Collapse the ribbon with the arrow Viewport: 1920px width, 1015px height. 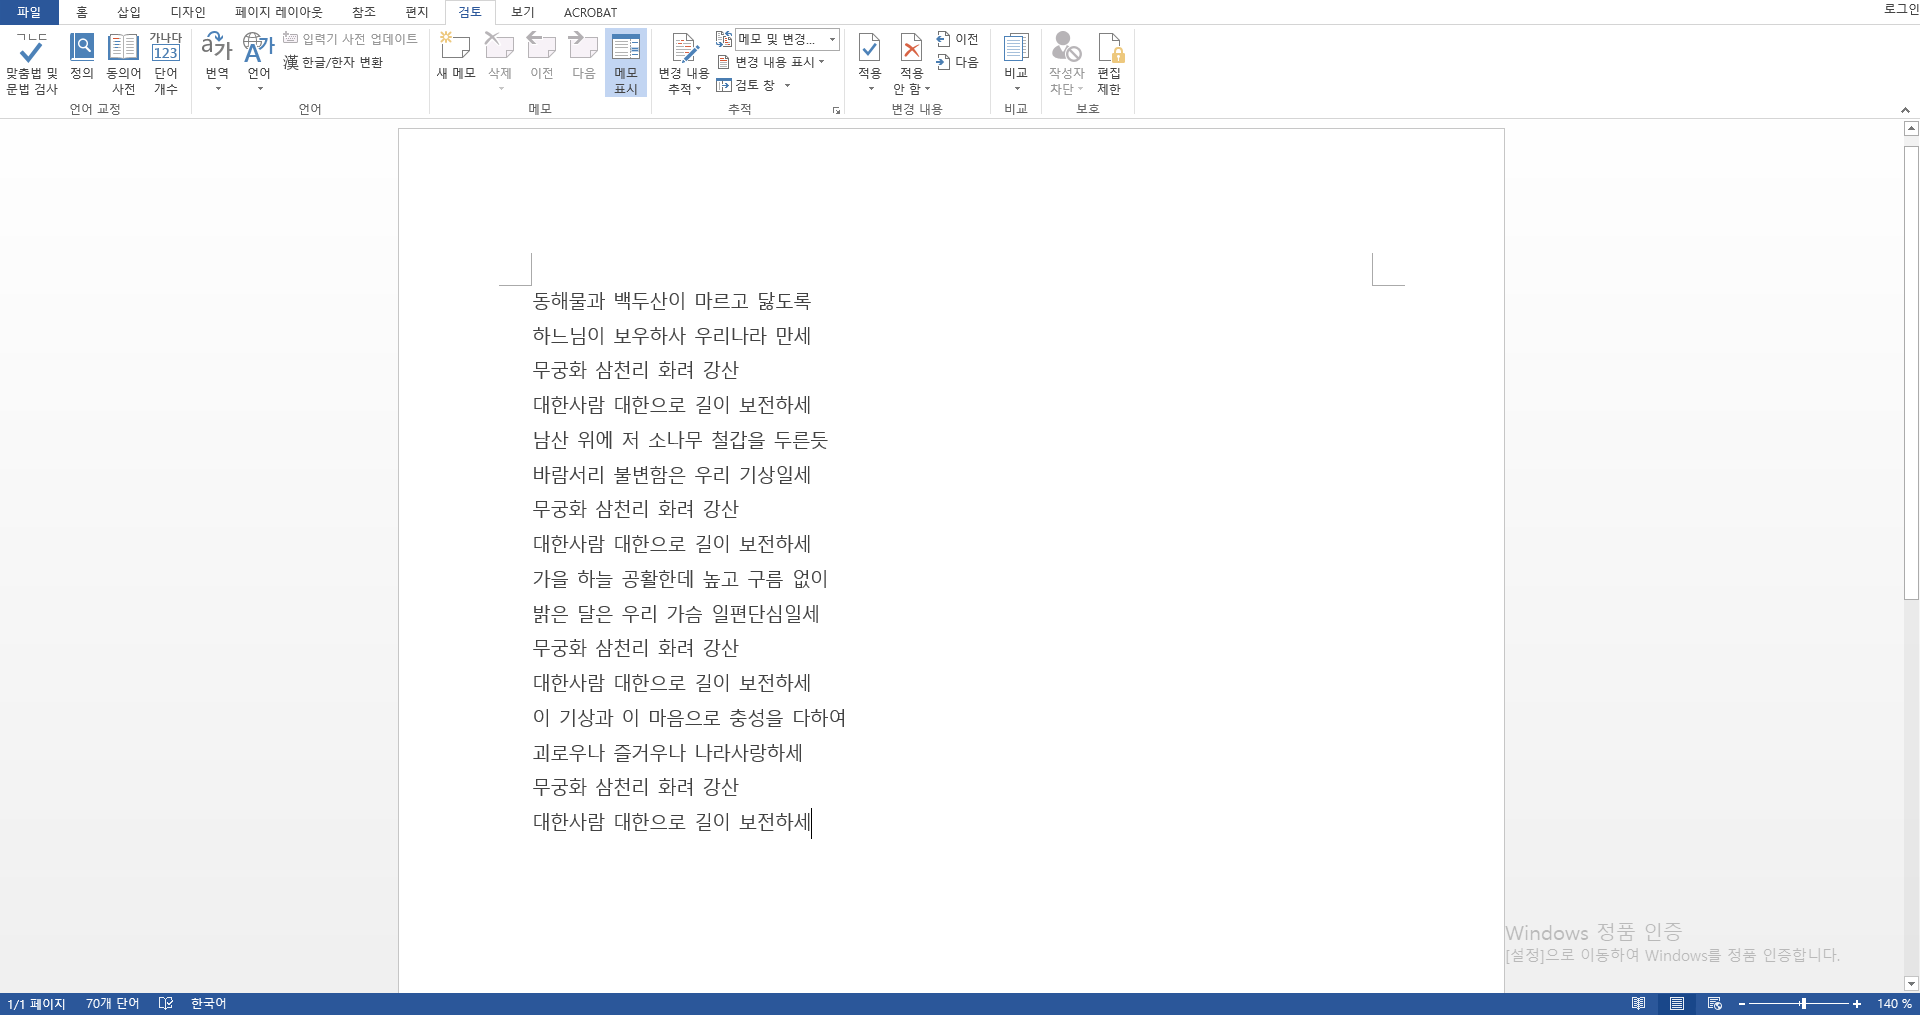(1905, 110)
